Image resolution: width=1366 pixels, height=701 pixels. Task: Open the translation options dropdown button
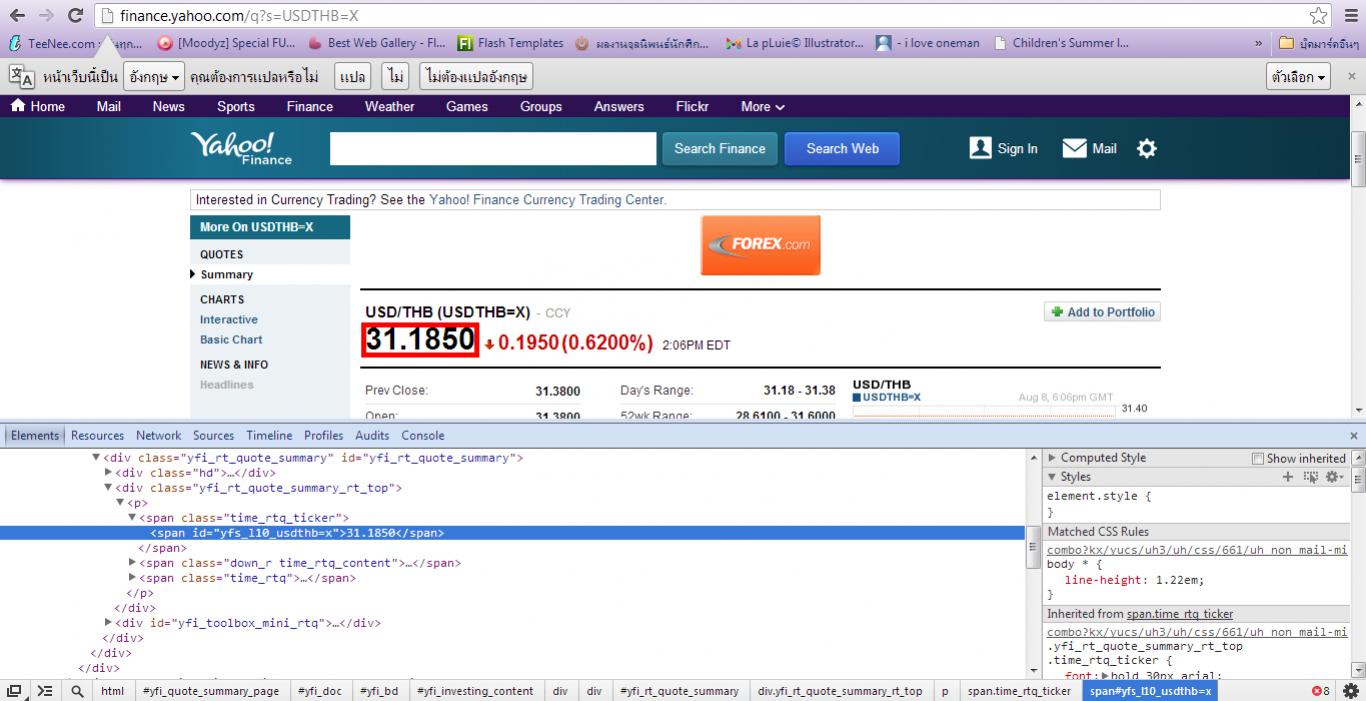(1298, 77)
